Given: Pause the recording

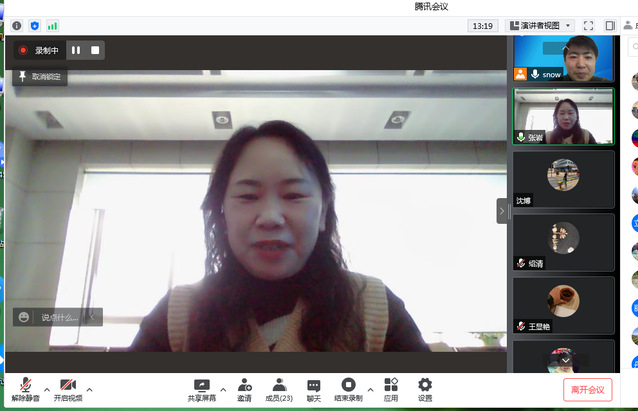Looking at the screenshot, I should (76, 50).
